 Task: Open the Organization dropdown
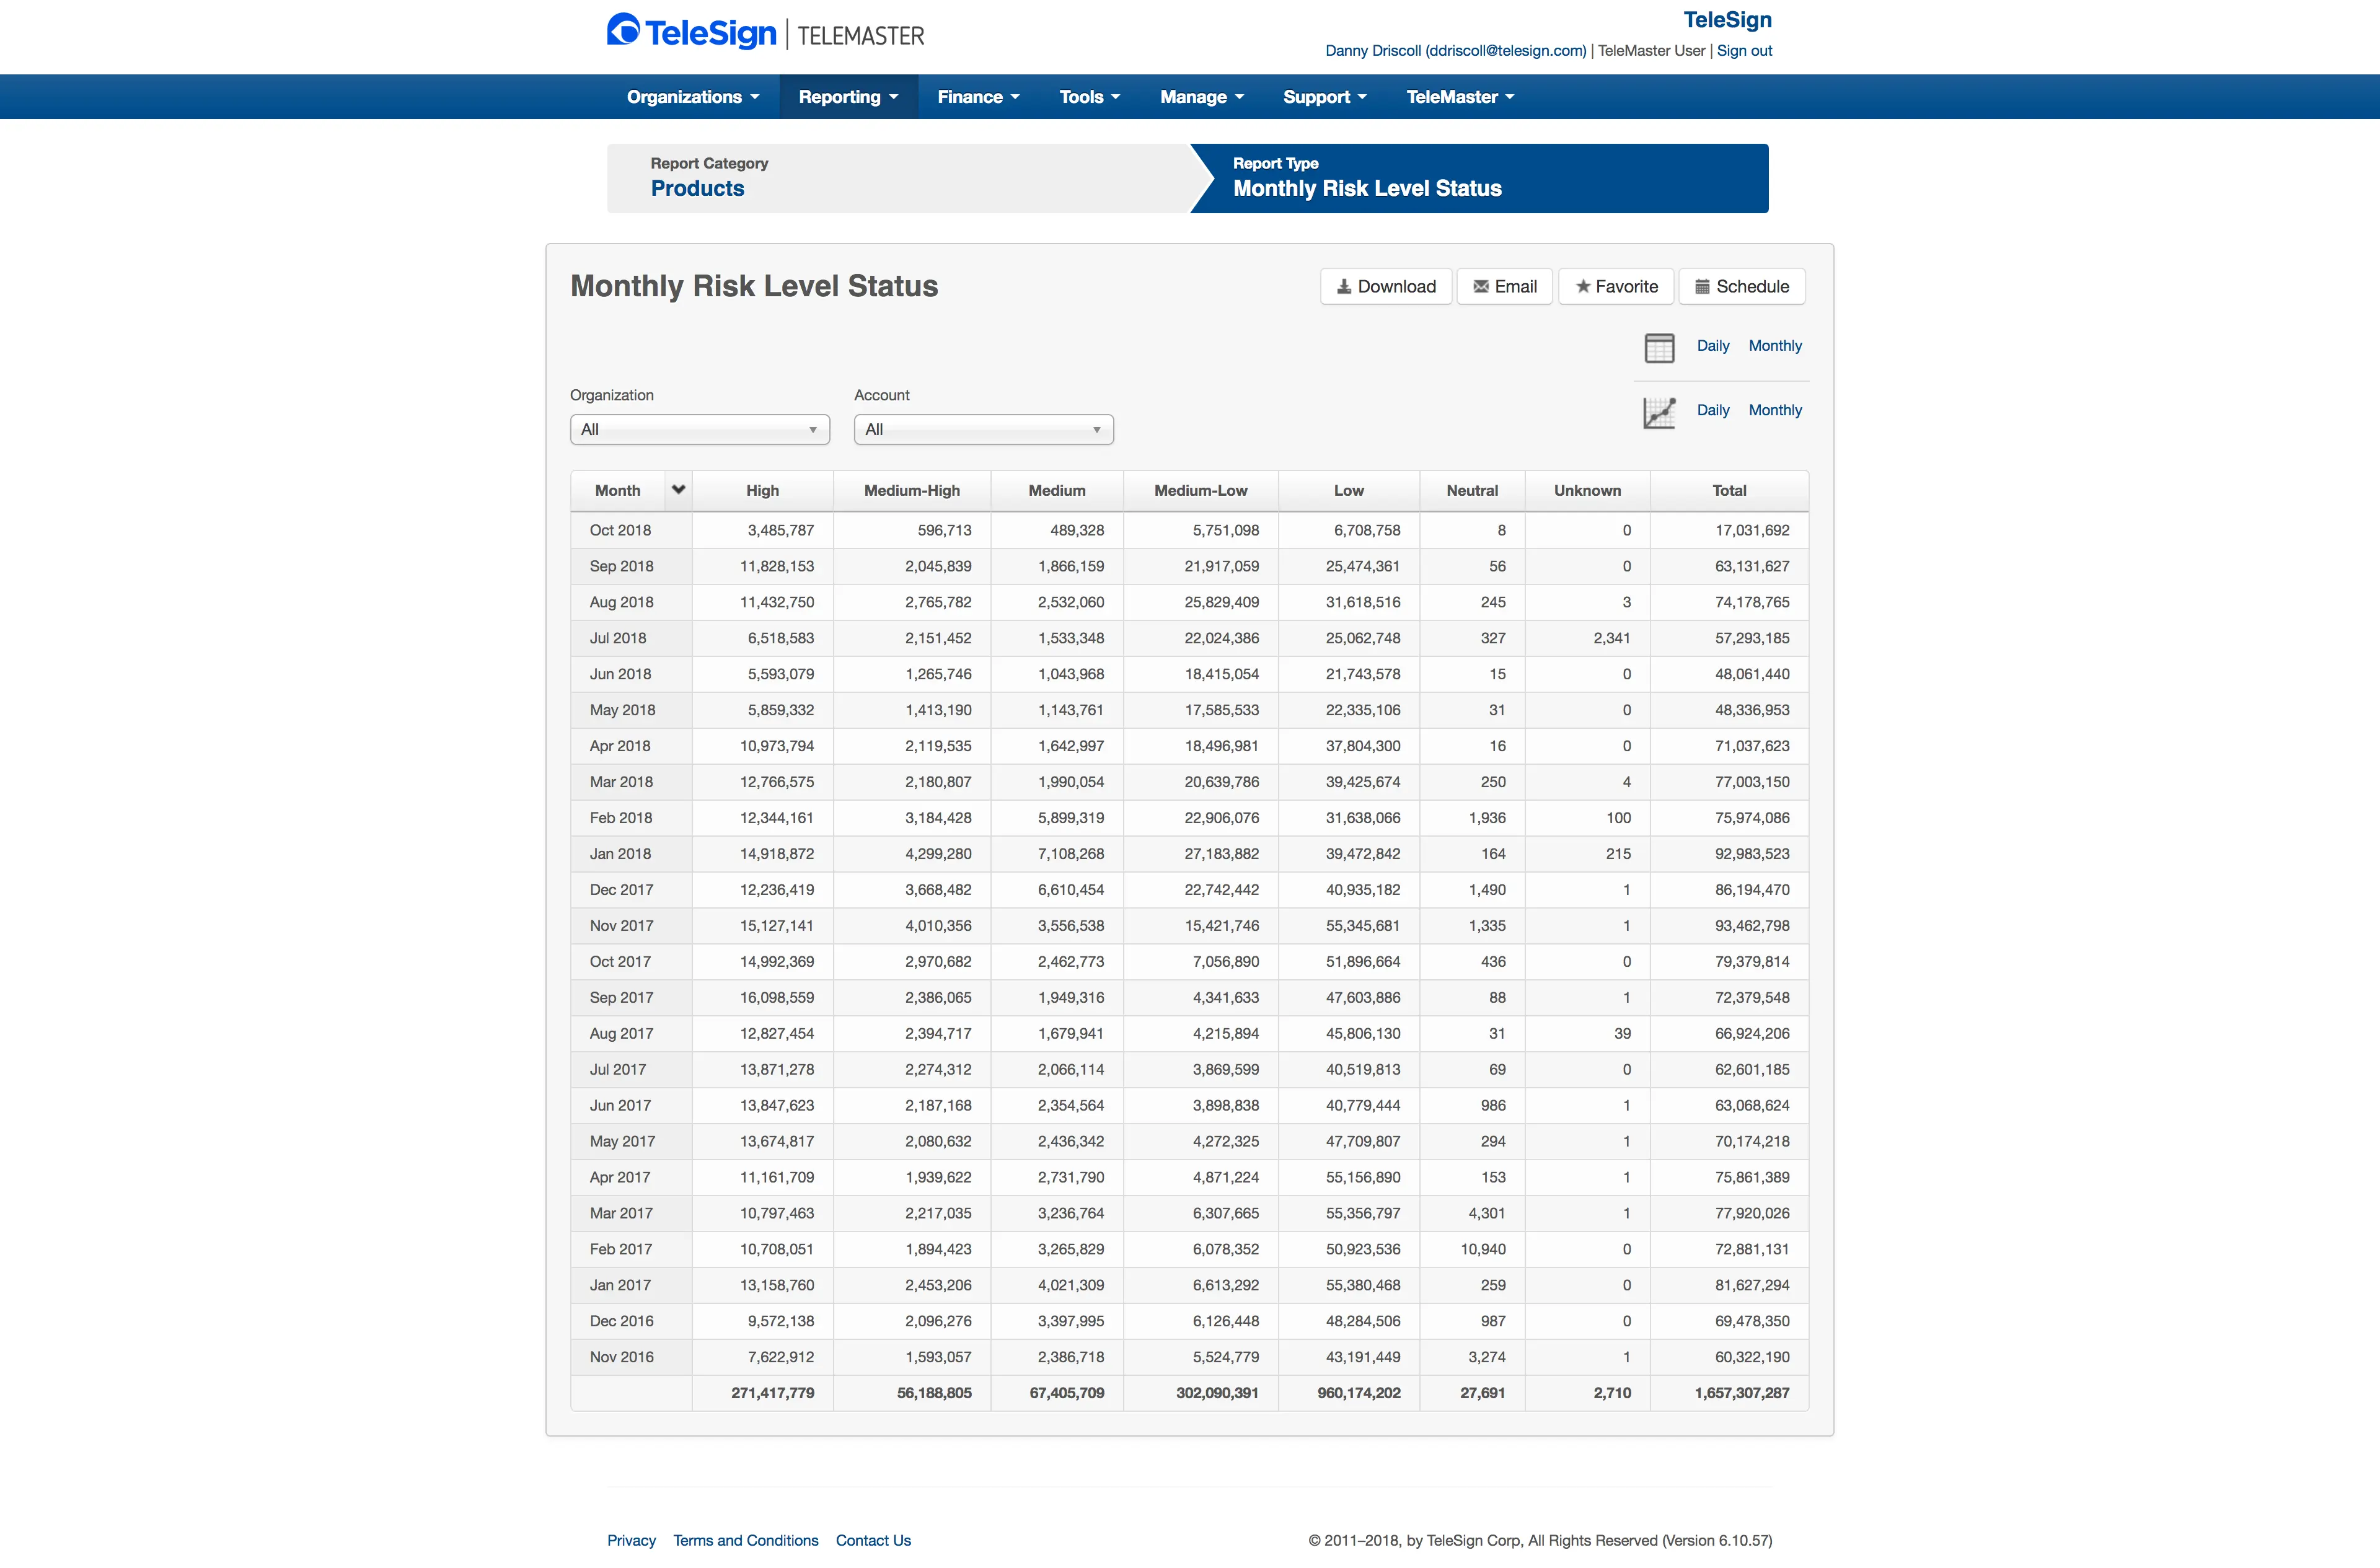click(699, 429)
